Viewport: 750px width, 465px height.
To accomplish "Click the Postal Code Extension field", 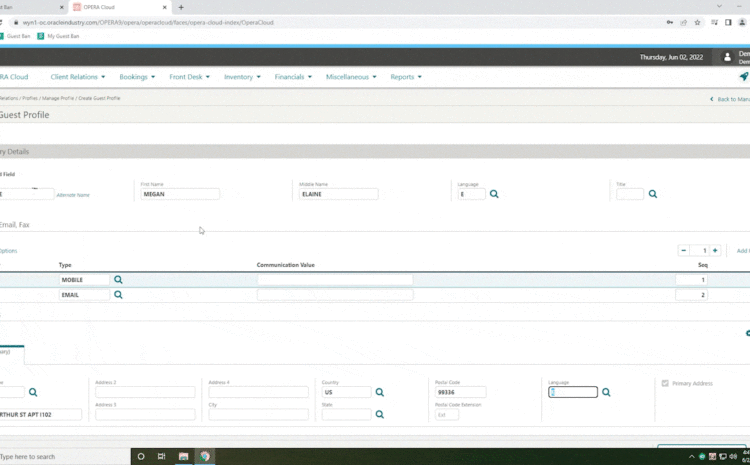I will coord(447,415).
